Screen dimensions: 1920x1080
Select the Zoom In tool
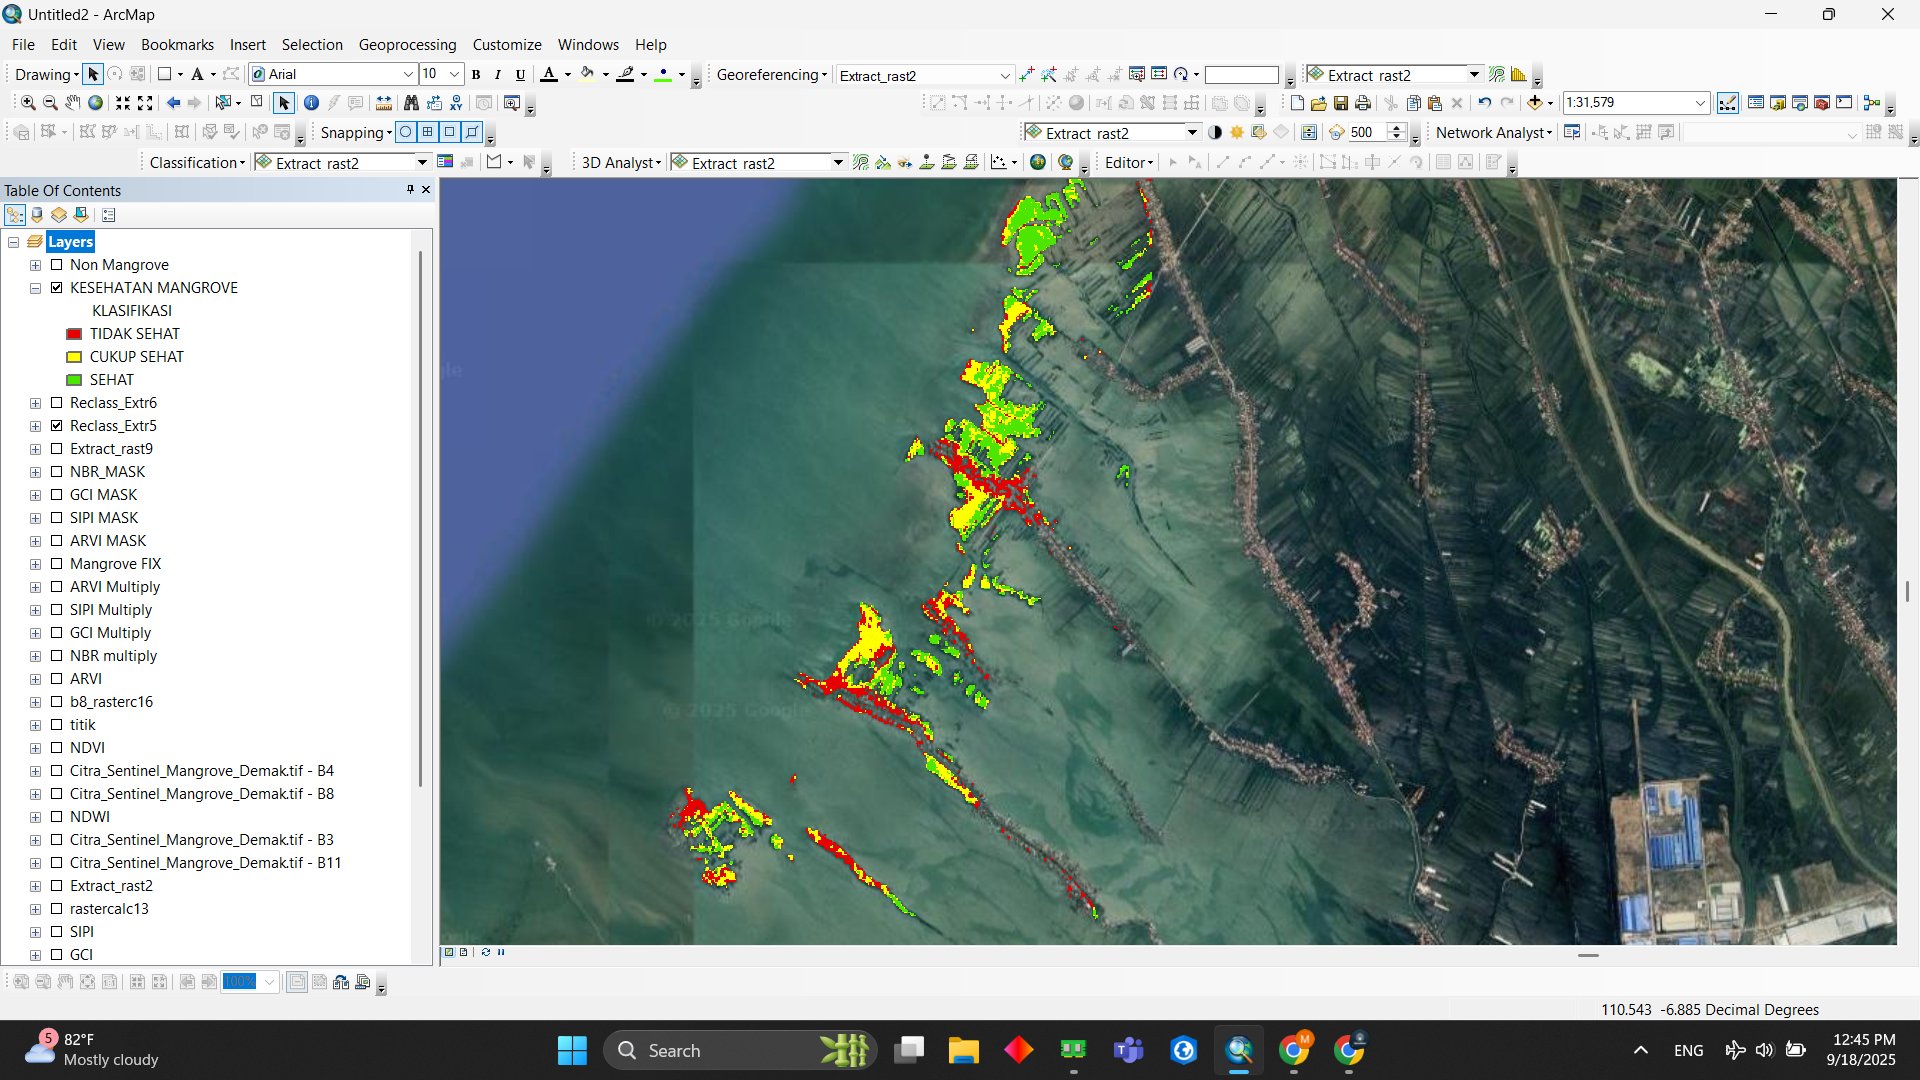(28, 103)
